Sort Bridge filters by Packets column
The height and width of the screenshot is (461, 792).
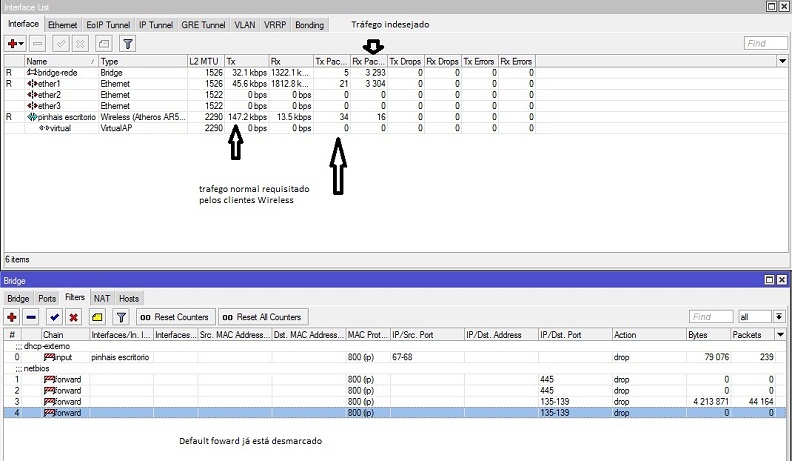[x=753, y=334]
